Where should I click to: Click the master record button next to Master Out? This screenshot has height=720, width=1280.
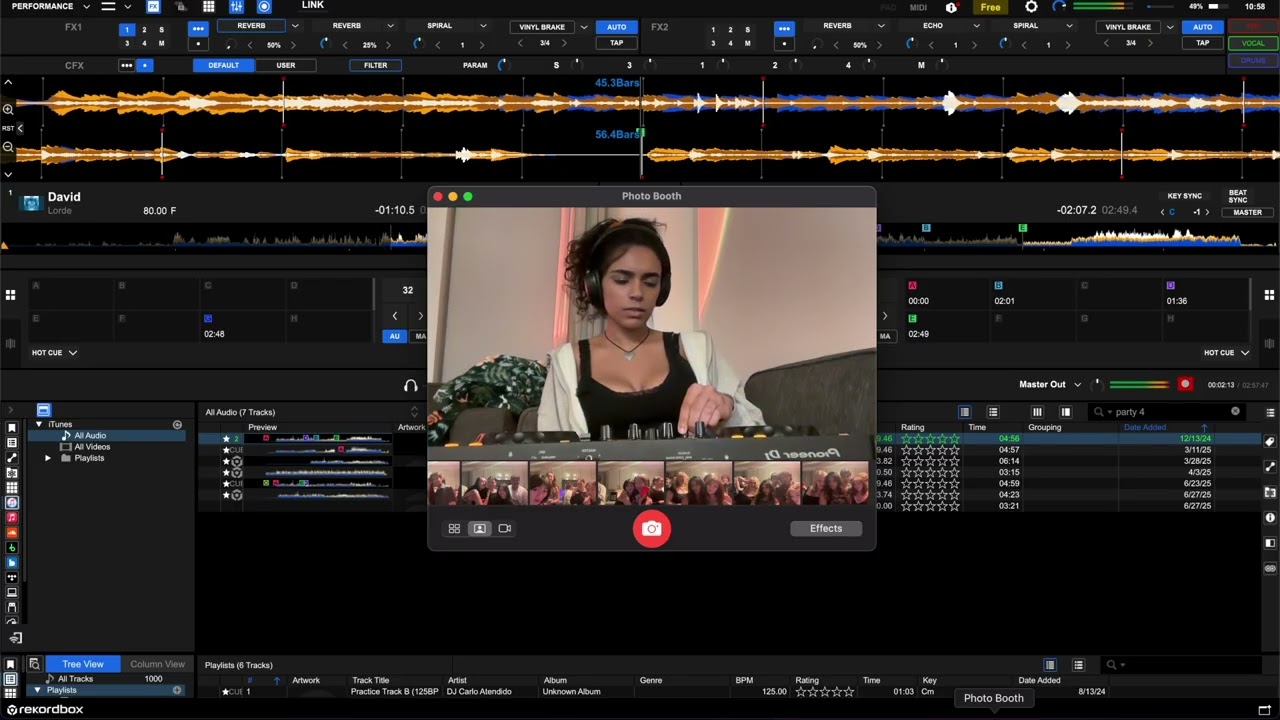[x=1185, y=384]
